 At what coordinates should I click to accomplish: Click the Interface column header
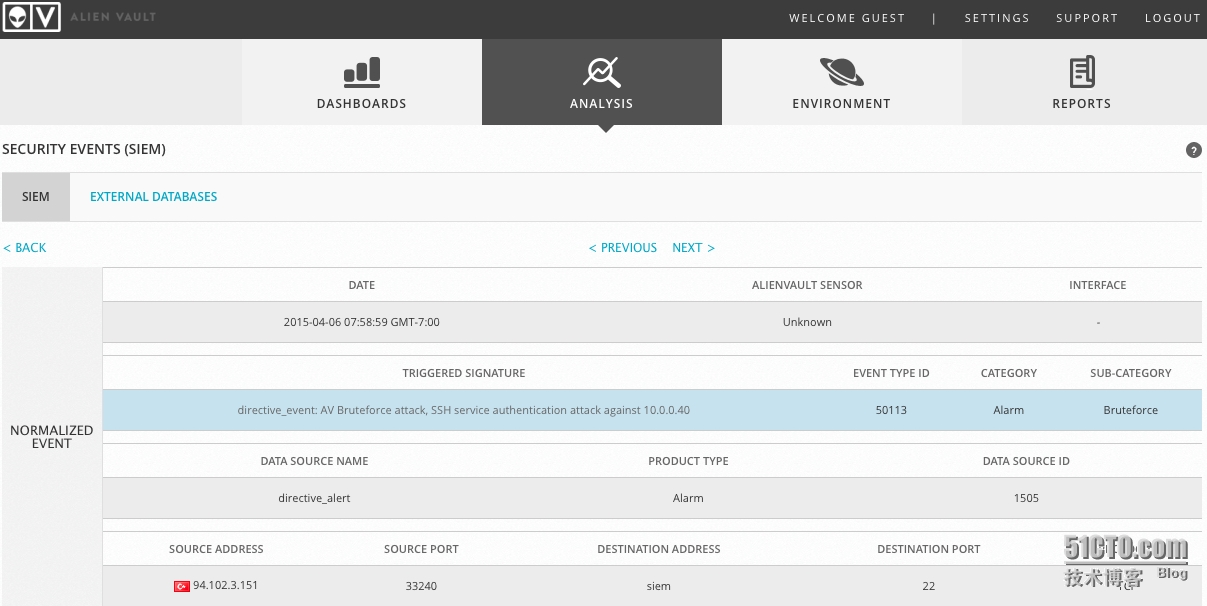point(1097,285)
